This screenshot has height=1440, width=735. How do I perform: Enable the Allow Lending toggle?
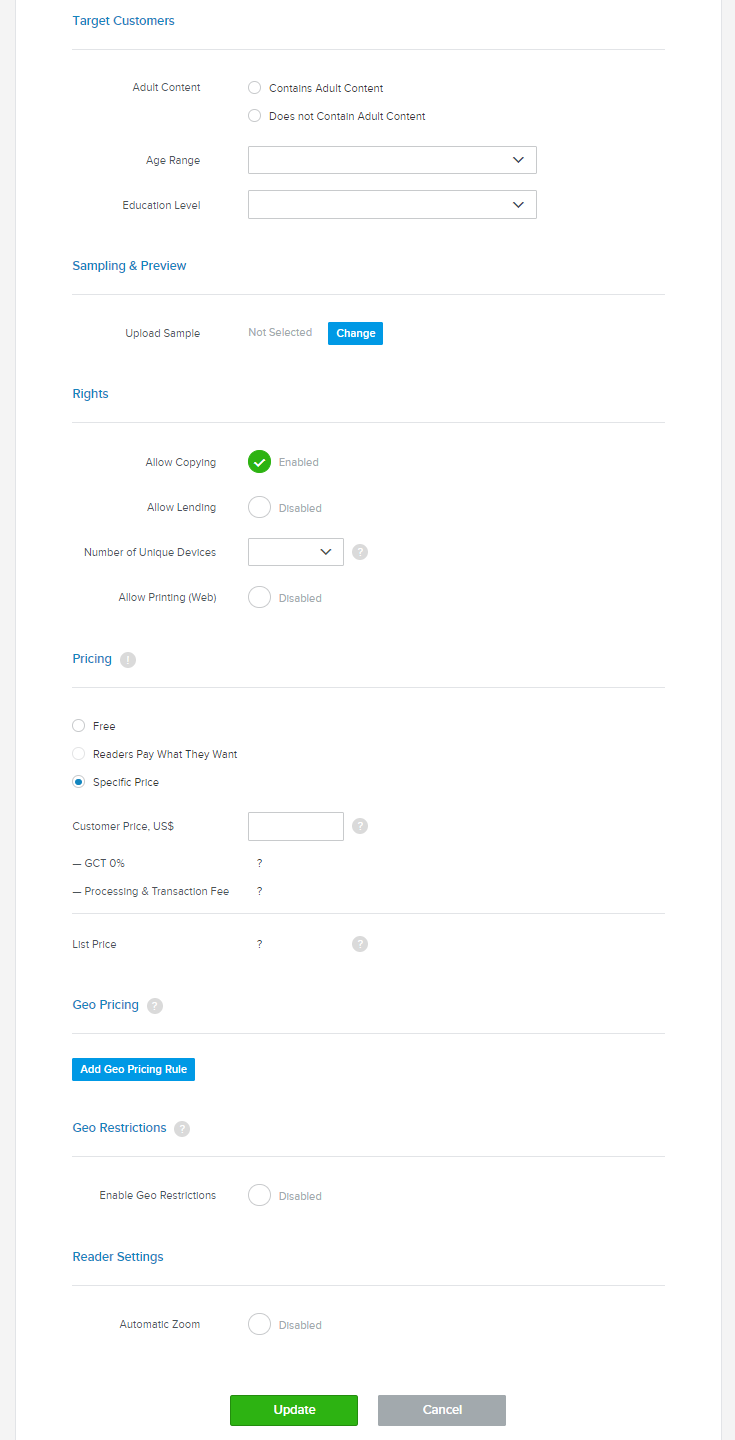[x=260, y=507]
